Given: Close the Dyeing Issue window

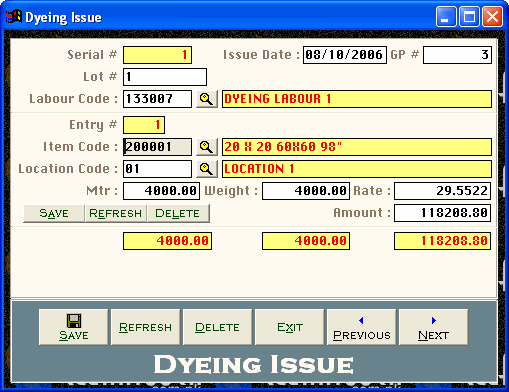Looking at the screenshot, I should [492, 17].
